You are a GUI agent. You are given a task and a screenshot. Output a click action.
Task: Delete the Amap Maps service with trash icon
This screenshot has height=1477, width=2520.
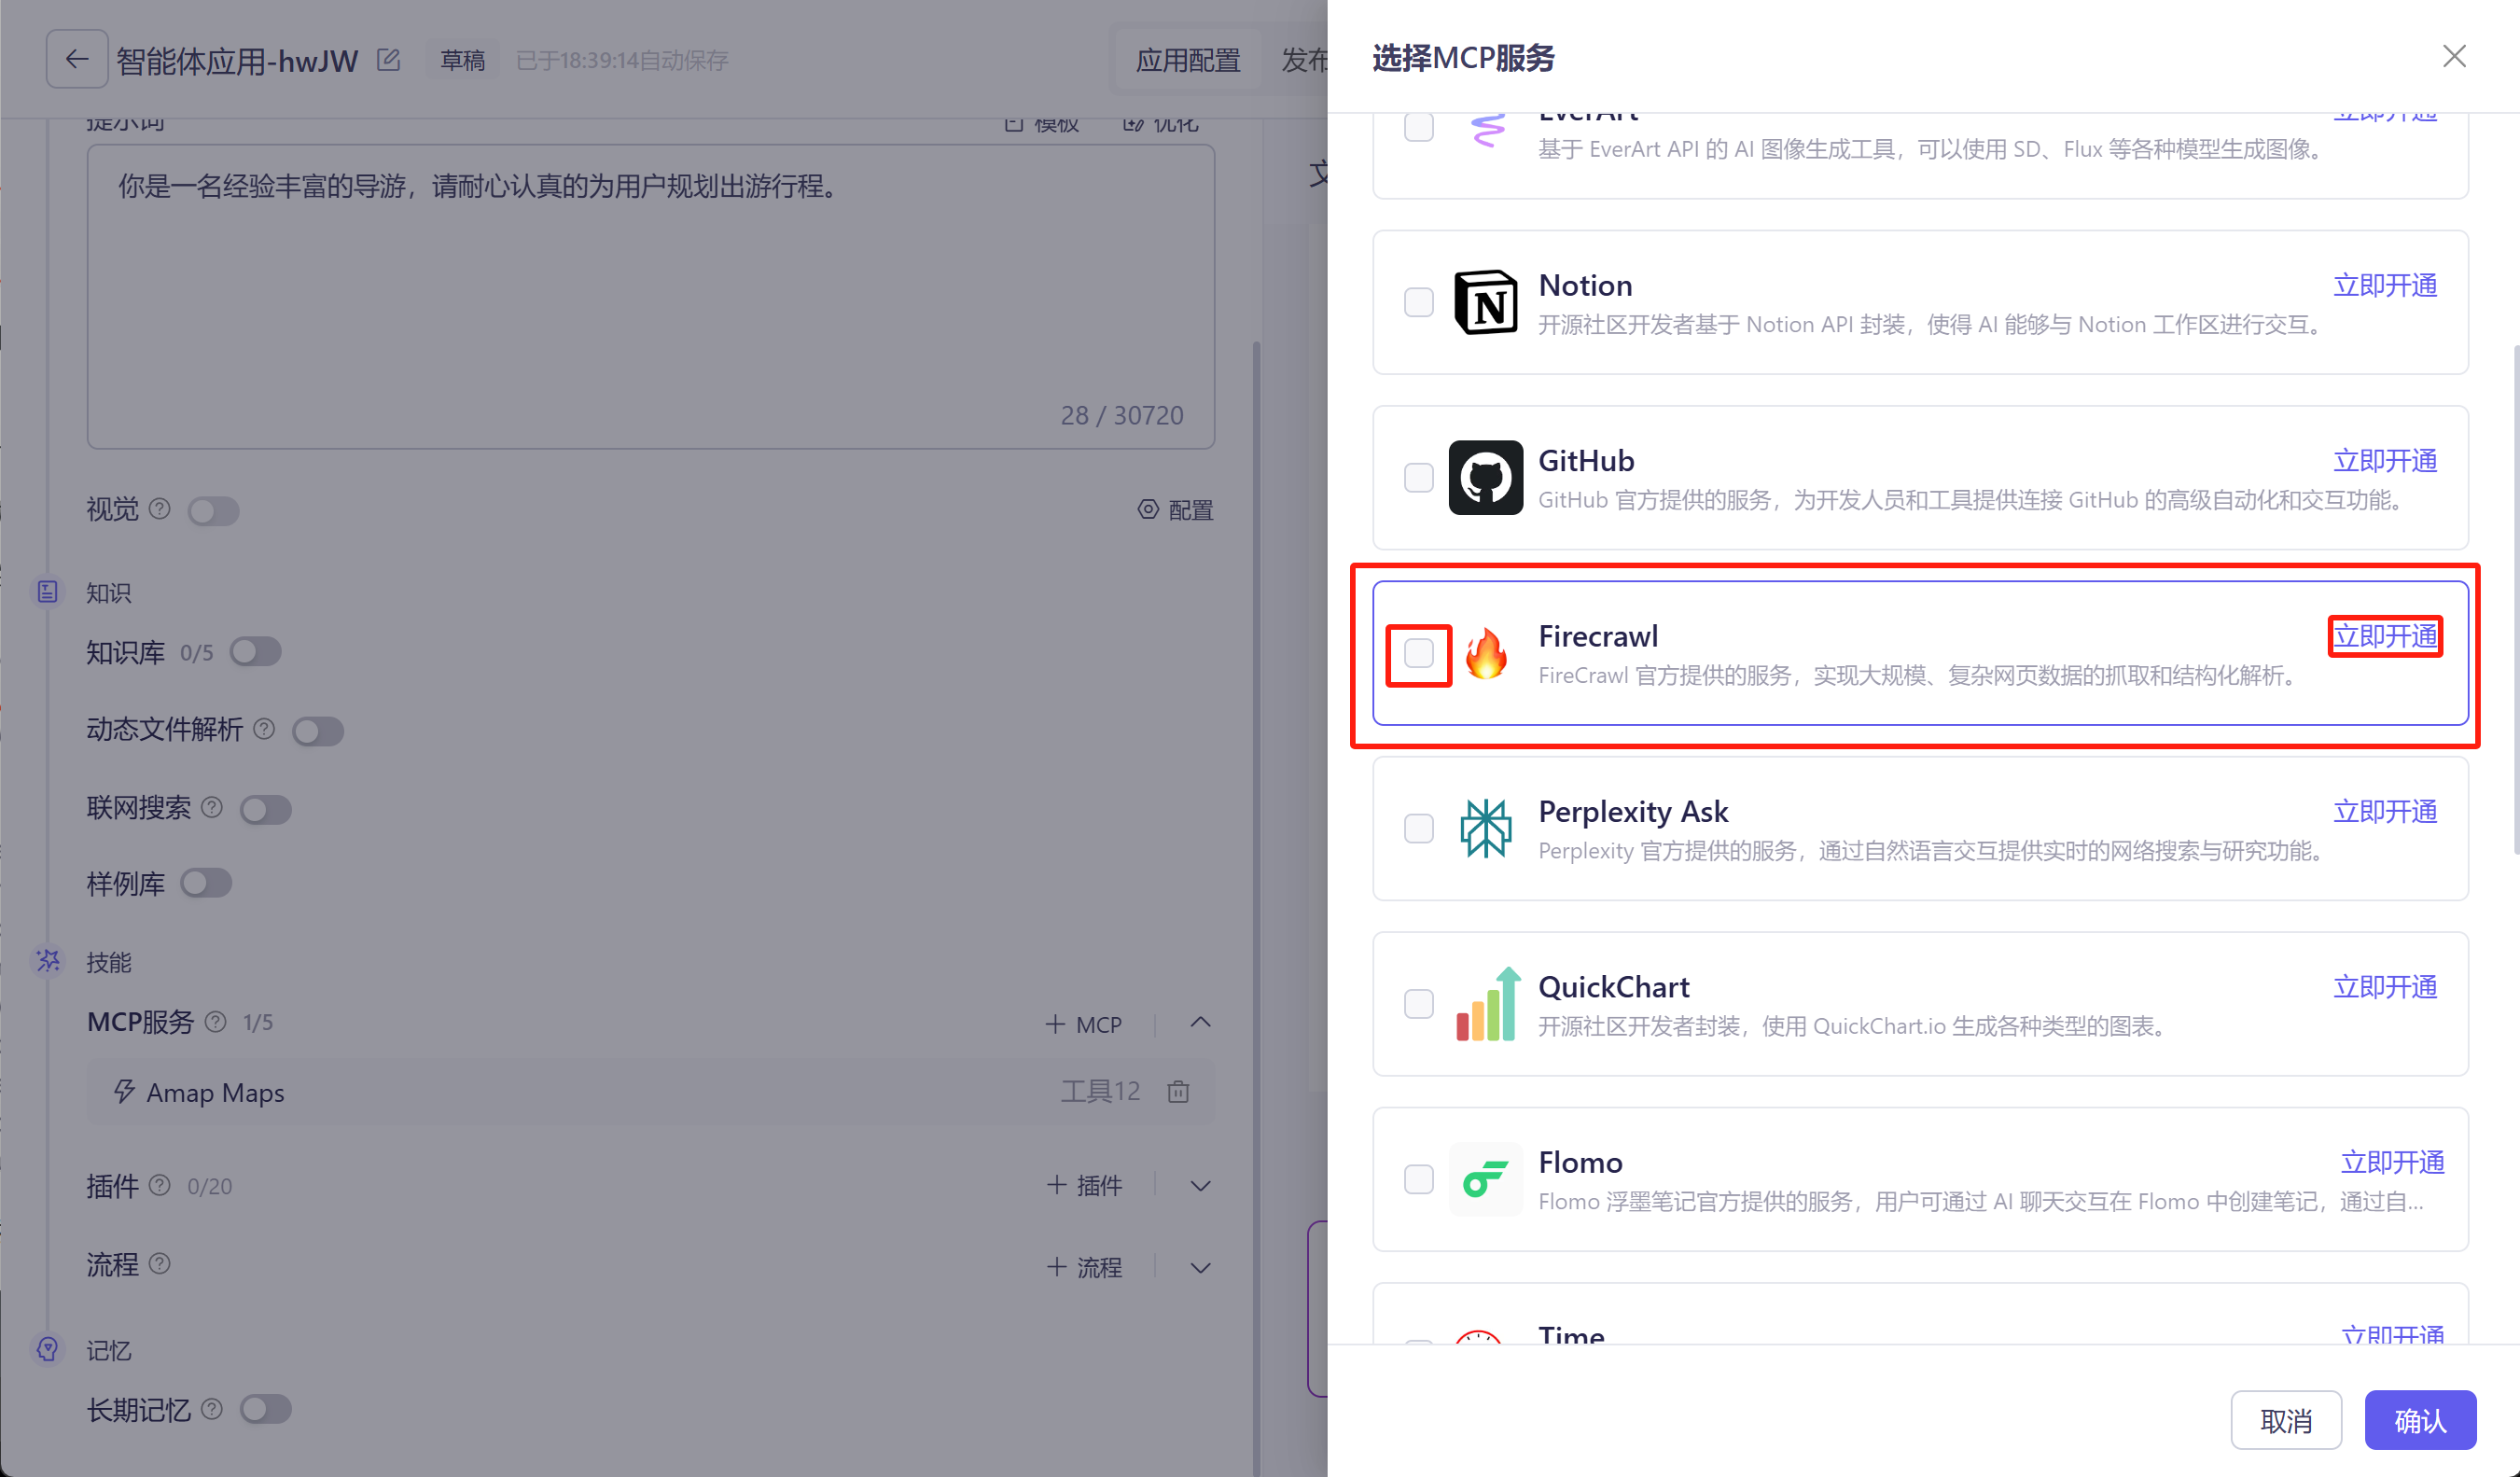(x=1178, y=1091)
